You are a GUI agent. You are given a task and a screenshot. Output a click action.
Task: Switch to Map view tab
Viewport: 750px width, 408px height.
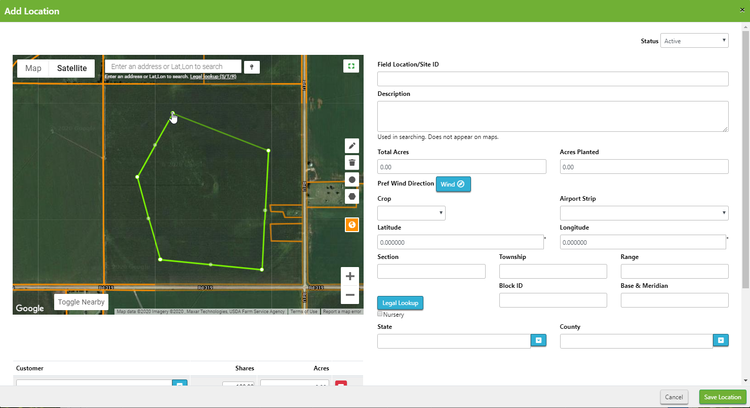pyautogui.click(x=33, y=68)
